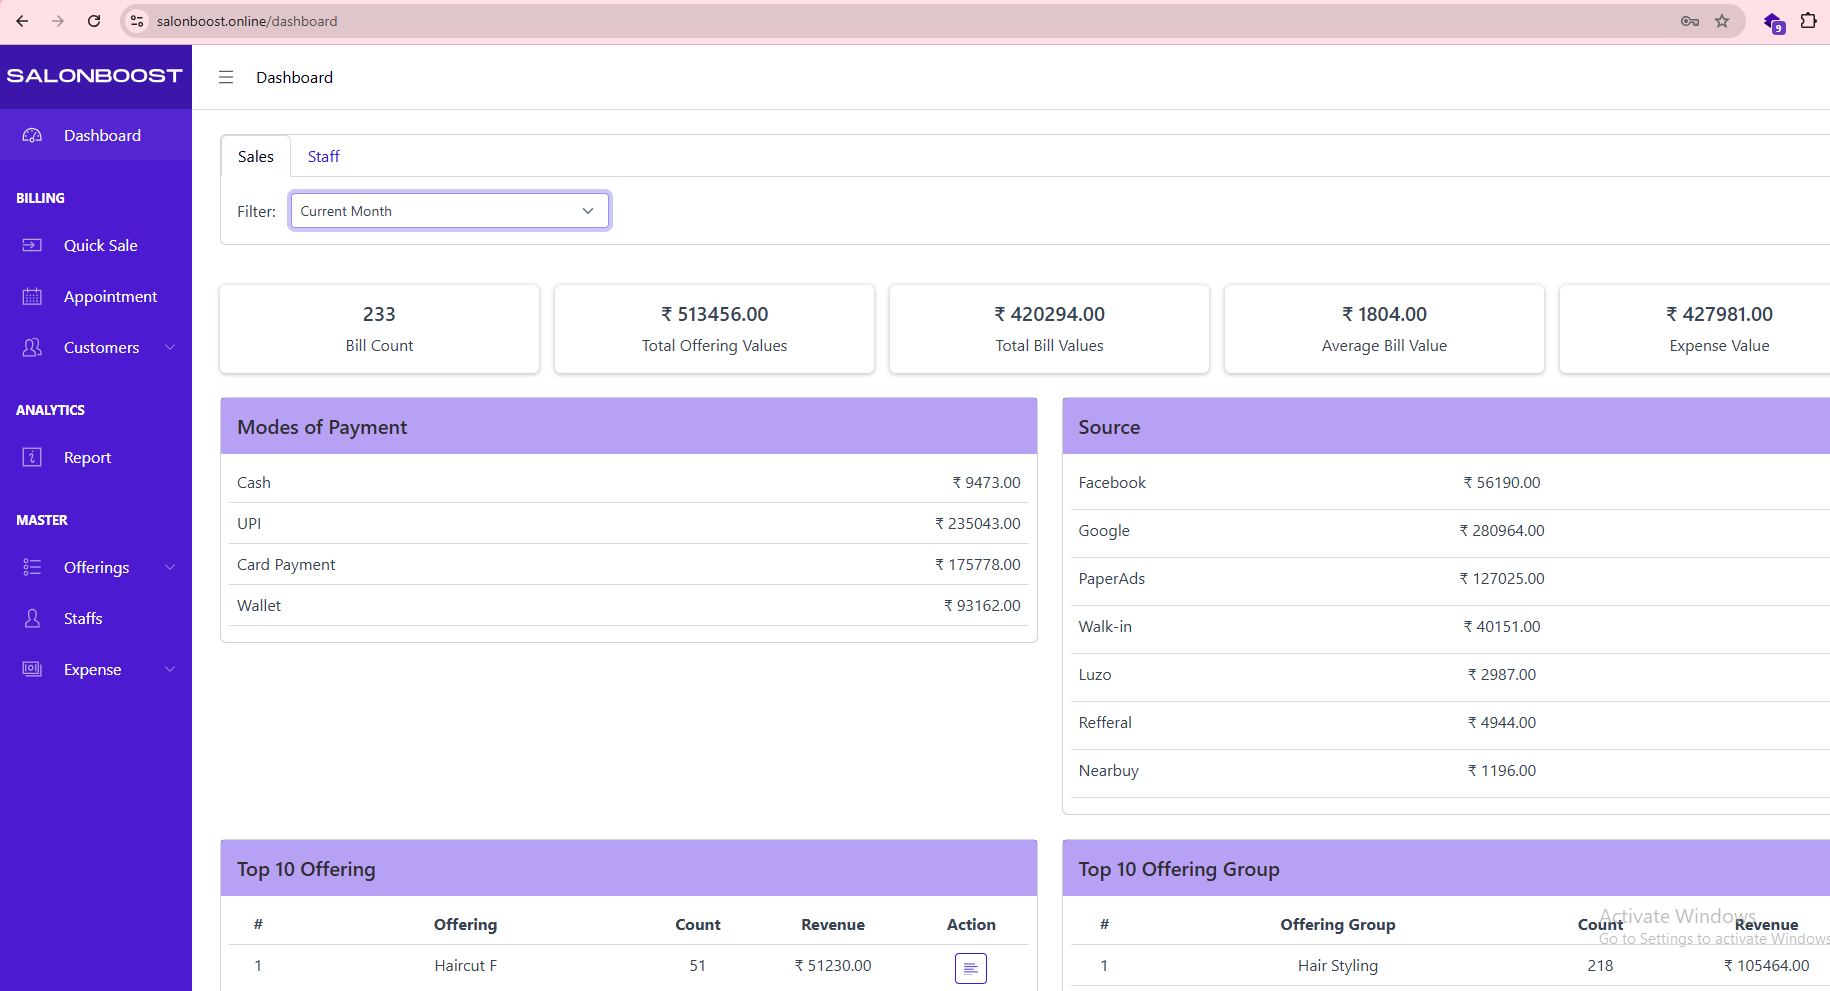Expand the Customers submenu chevron
The height and width of the screenshot is (991, 1830).
click(170, 347)
